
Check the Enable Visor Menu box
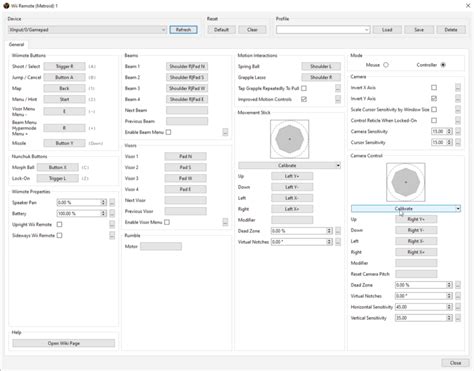[167, 222]
